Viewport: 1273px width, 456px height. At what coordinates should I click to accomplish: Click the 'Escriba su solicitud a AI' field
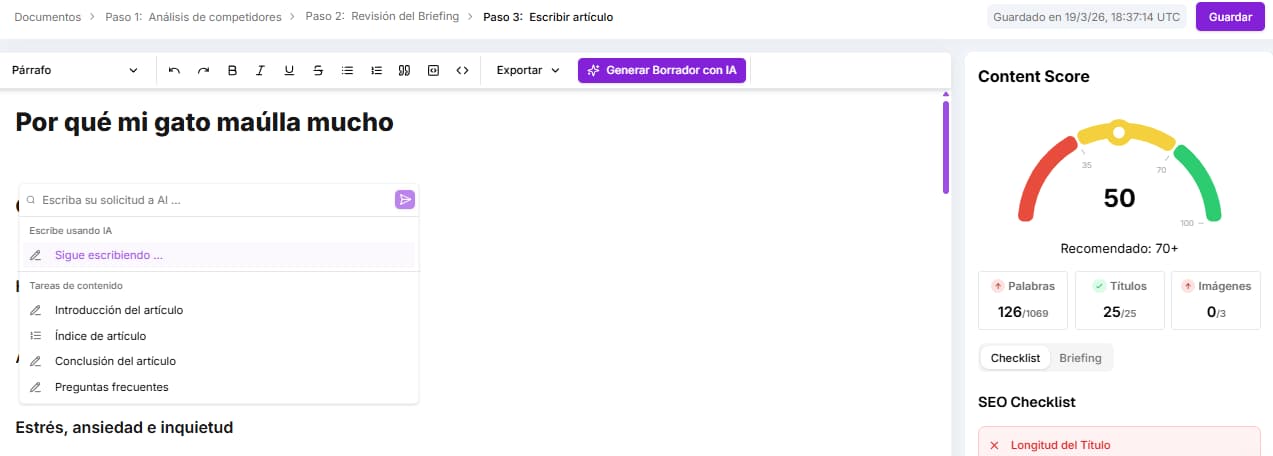(x=210, y=200)
